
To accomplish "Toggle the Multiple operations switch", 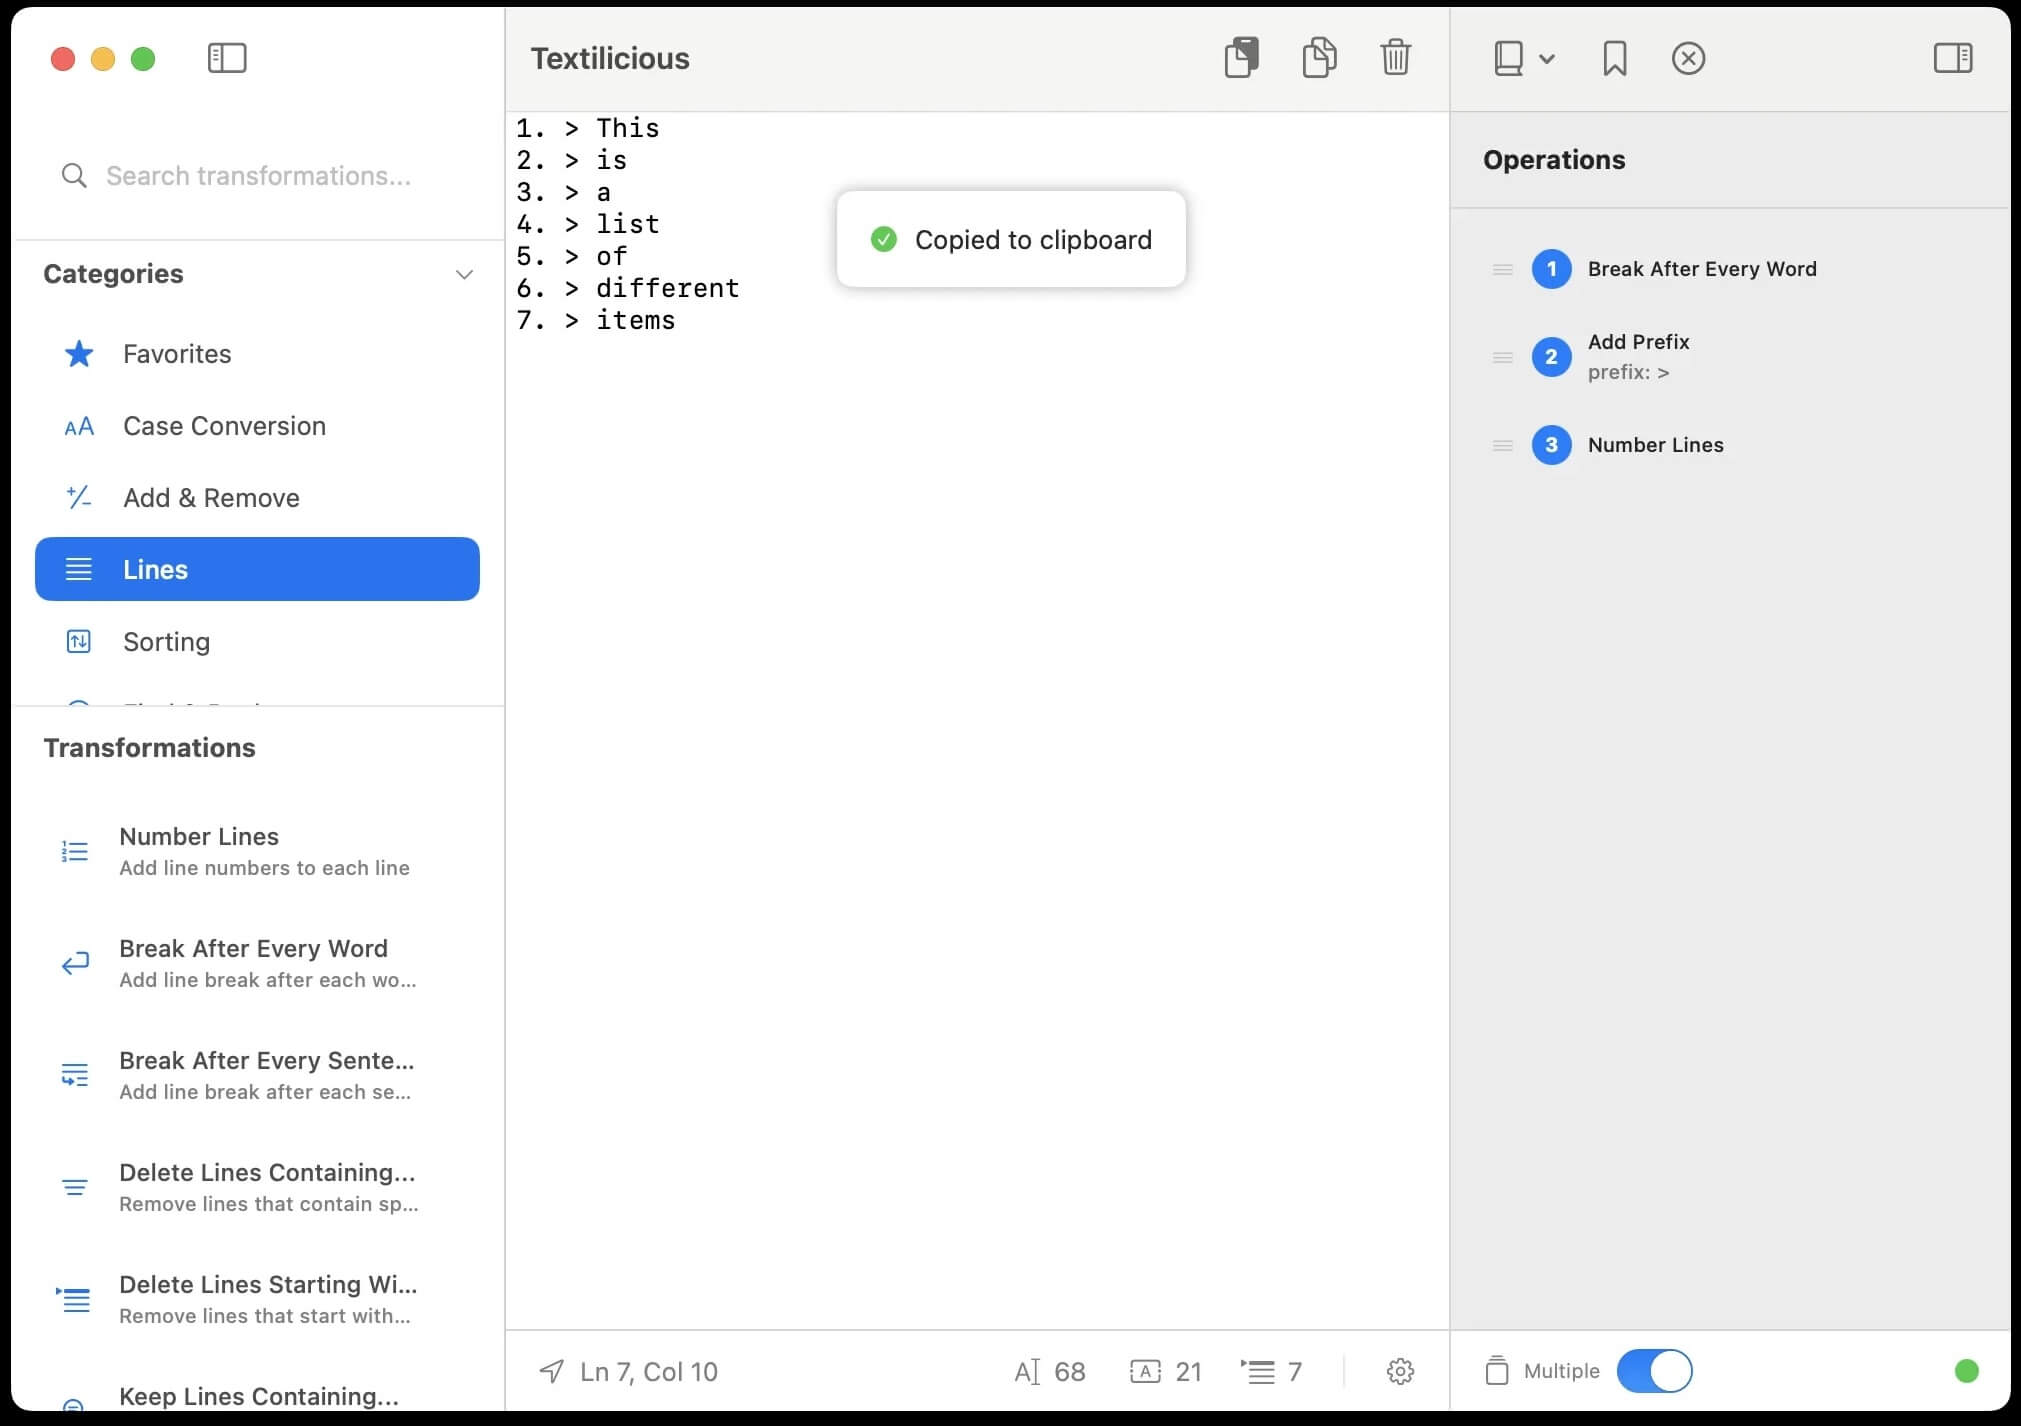I will click(x=1654, y=1371).
